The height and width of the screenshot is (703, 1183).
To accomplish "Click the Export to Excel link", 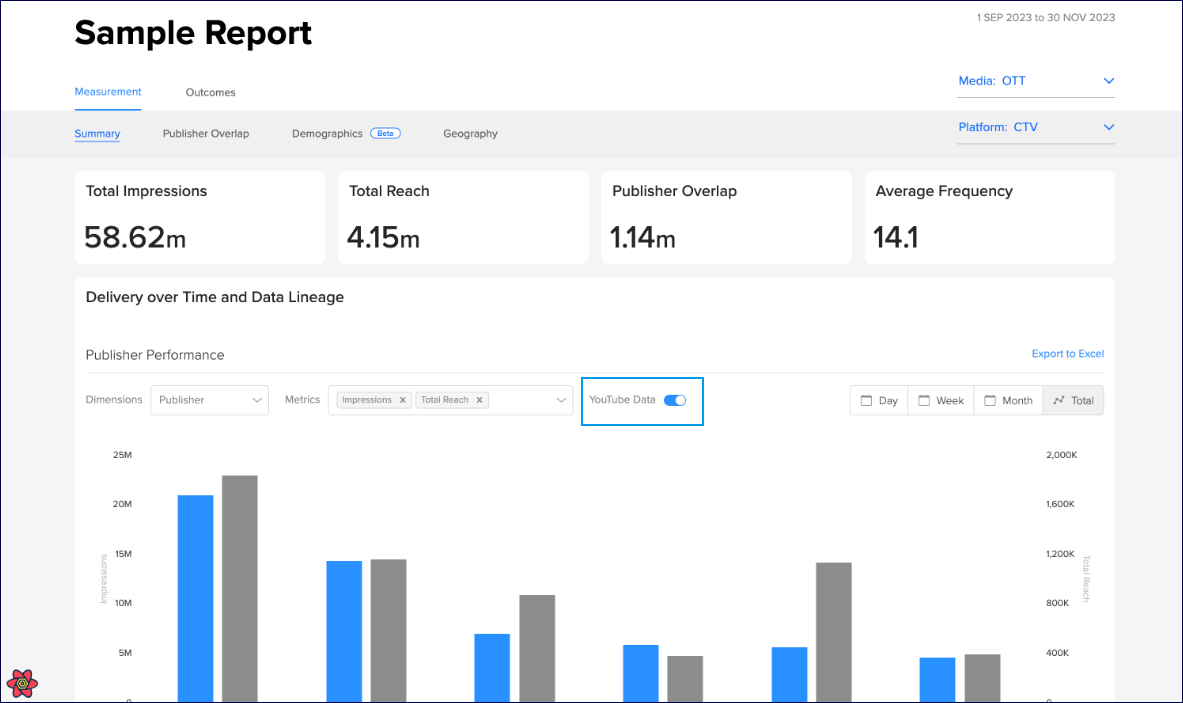I will click(x=1068, y=354).
